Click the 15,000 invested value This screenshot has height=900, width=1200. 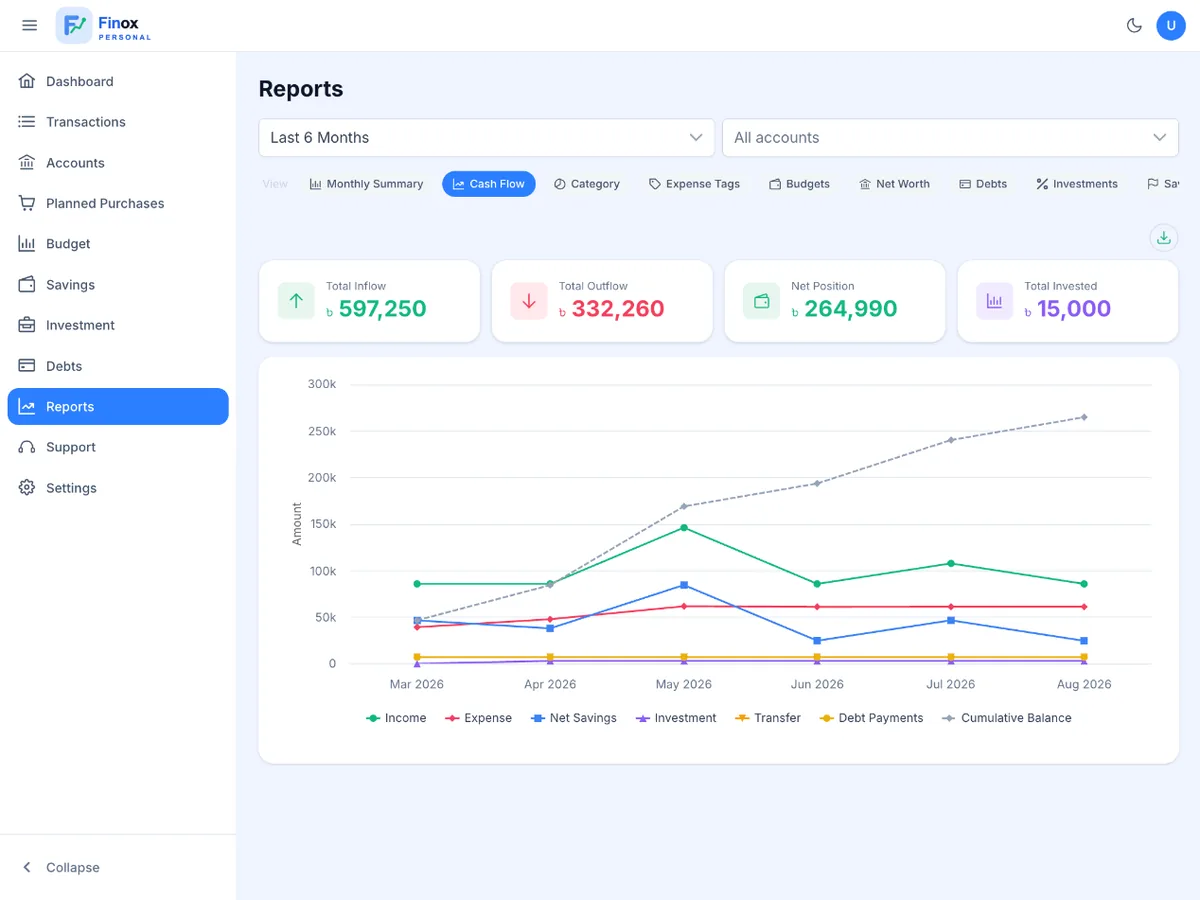[1074, 309]
